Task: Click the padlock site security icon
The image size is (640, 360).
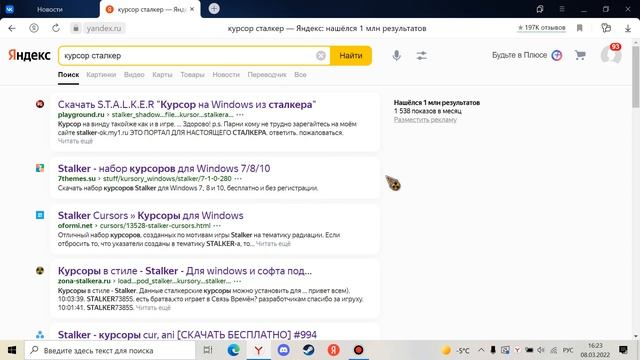Action: point(76,28)
